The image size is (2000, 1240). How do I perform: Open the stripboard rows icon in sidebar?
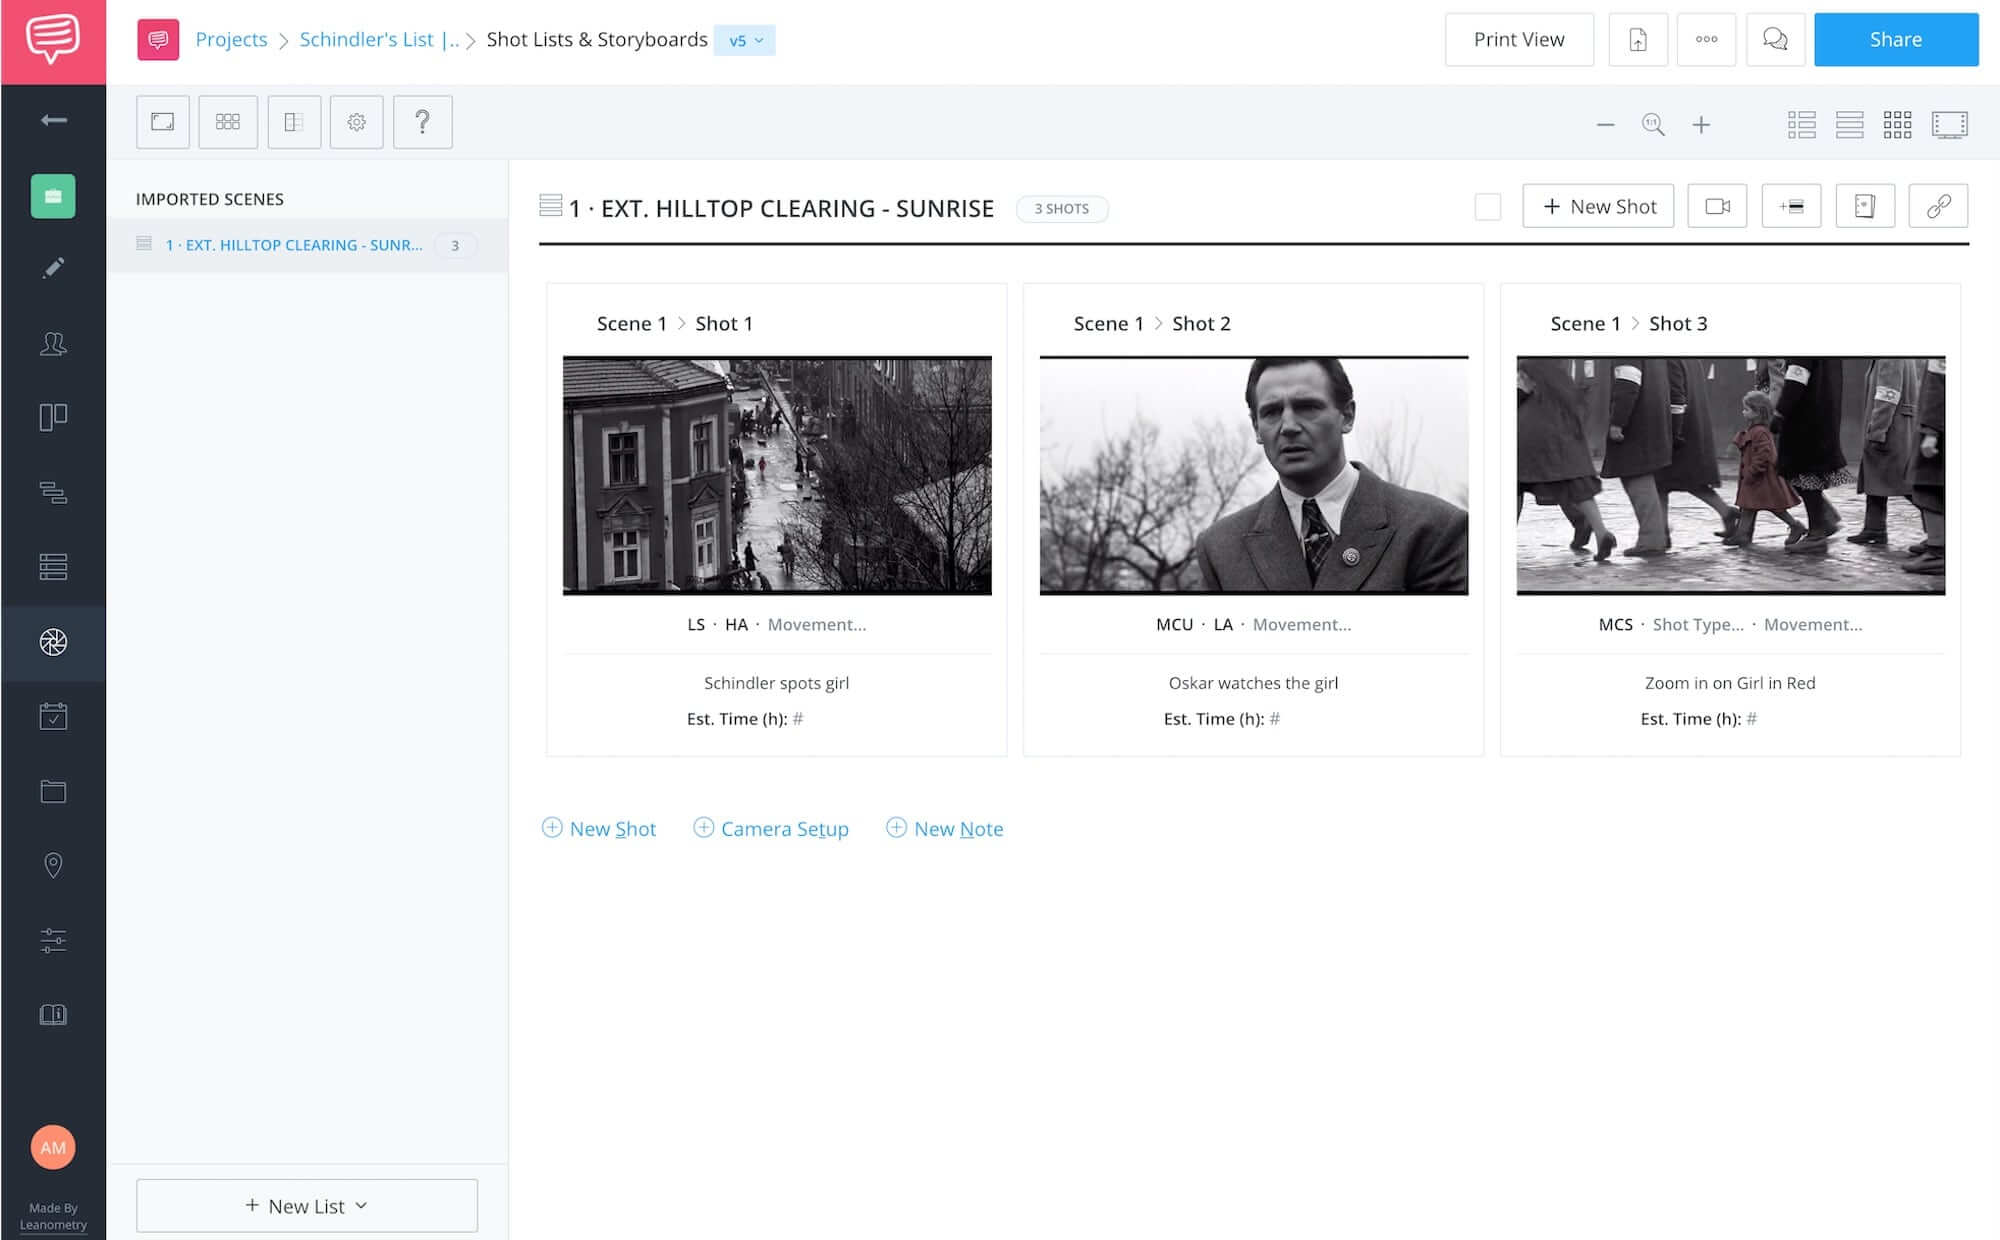coord(54,567)
